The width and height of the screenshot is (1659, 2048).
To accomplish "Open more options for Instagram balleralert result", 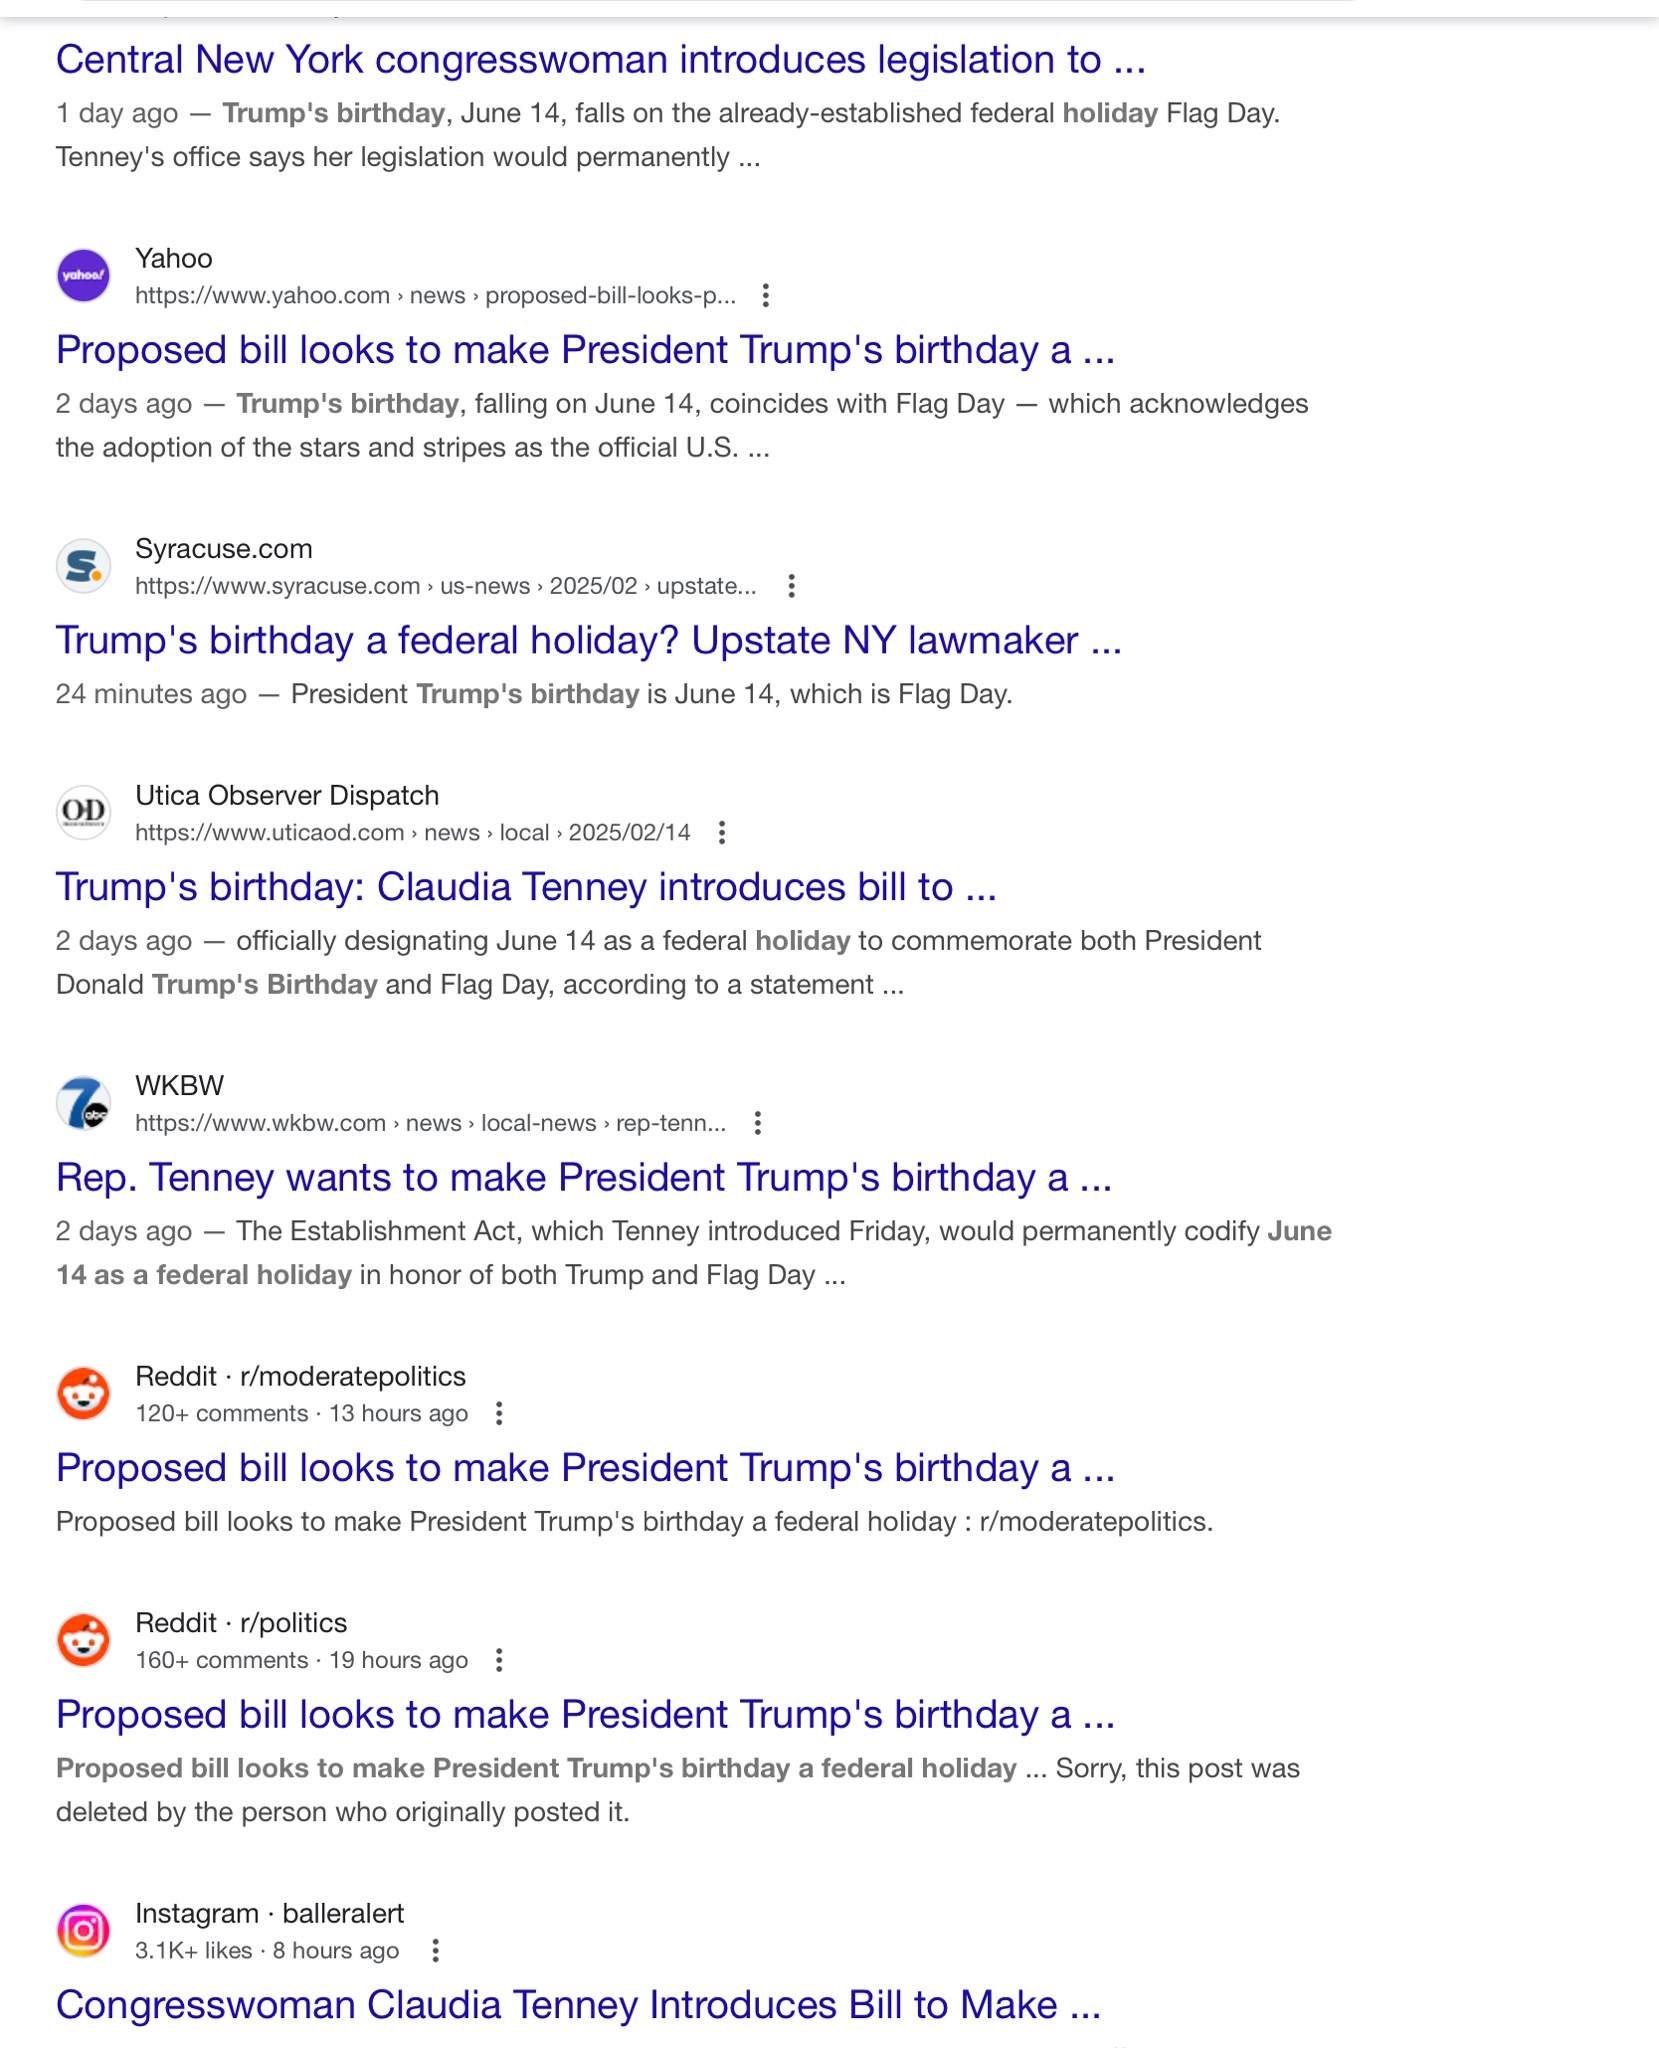I will click(x=435, y=1951).
